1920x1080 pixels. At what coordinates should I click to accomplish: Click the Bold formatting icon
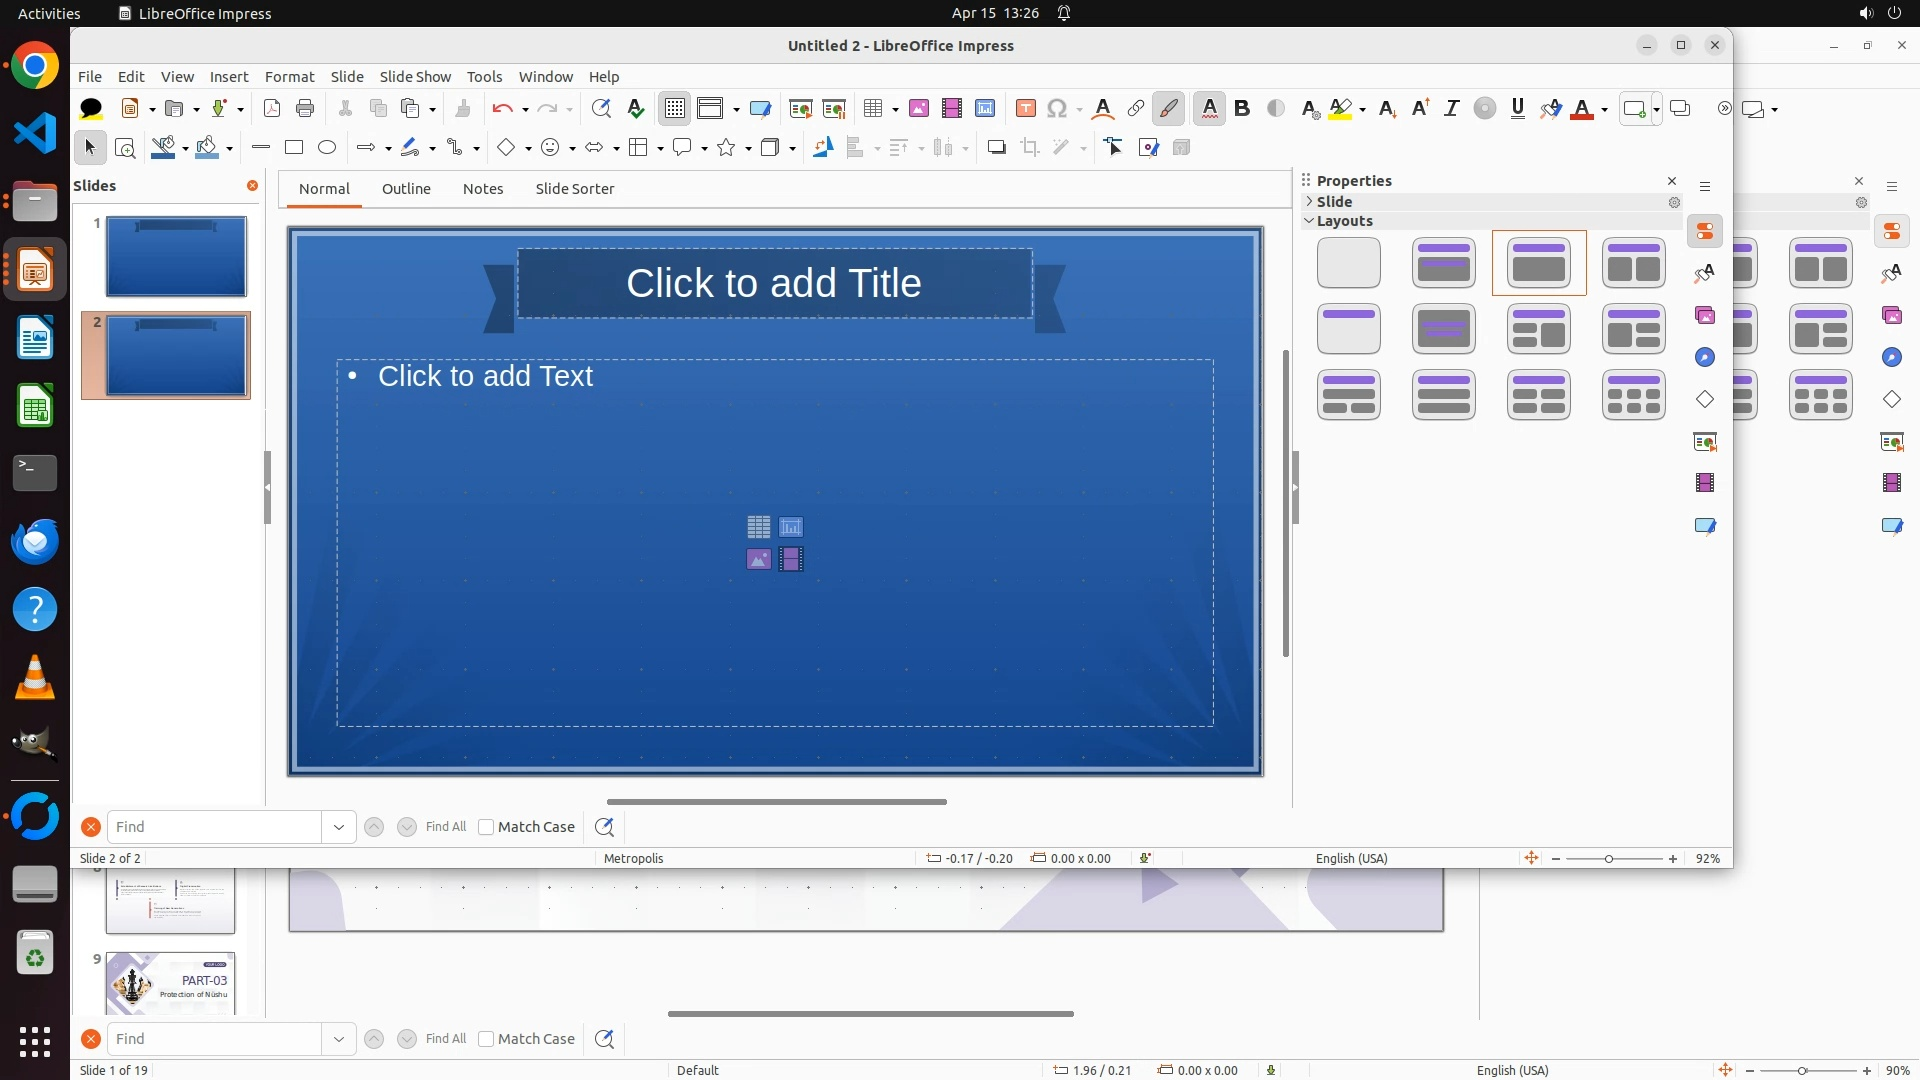[1242, 108]
